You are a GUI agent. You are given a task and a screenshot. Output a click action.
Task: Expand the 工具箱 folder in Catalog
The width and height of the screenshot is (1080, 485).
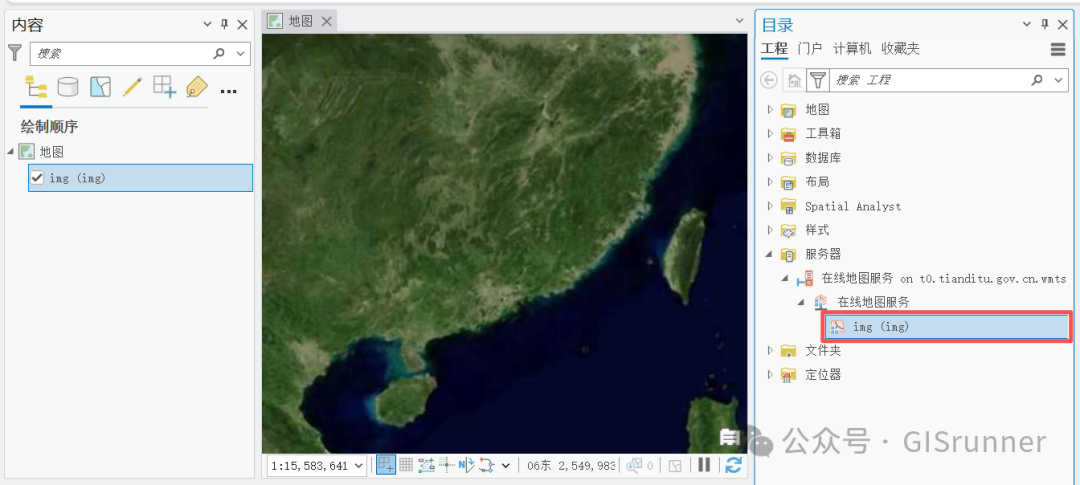770,134
